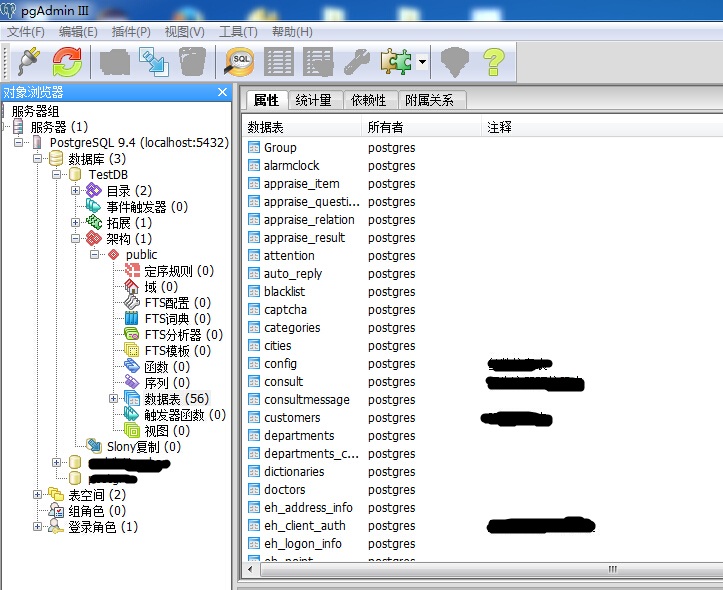Click the object properties toolbar icon
Image resolution: width=723 pixels, height=590 pixels.
click(x=115, y=62)
